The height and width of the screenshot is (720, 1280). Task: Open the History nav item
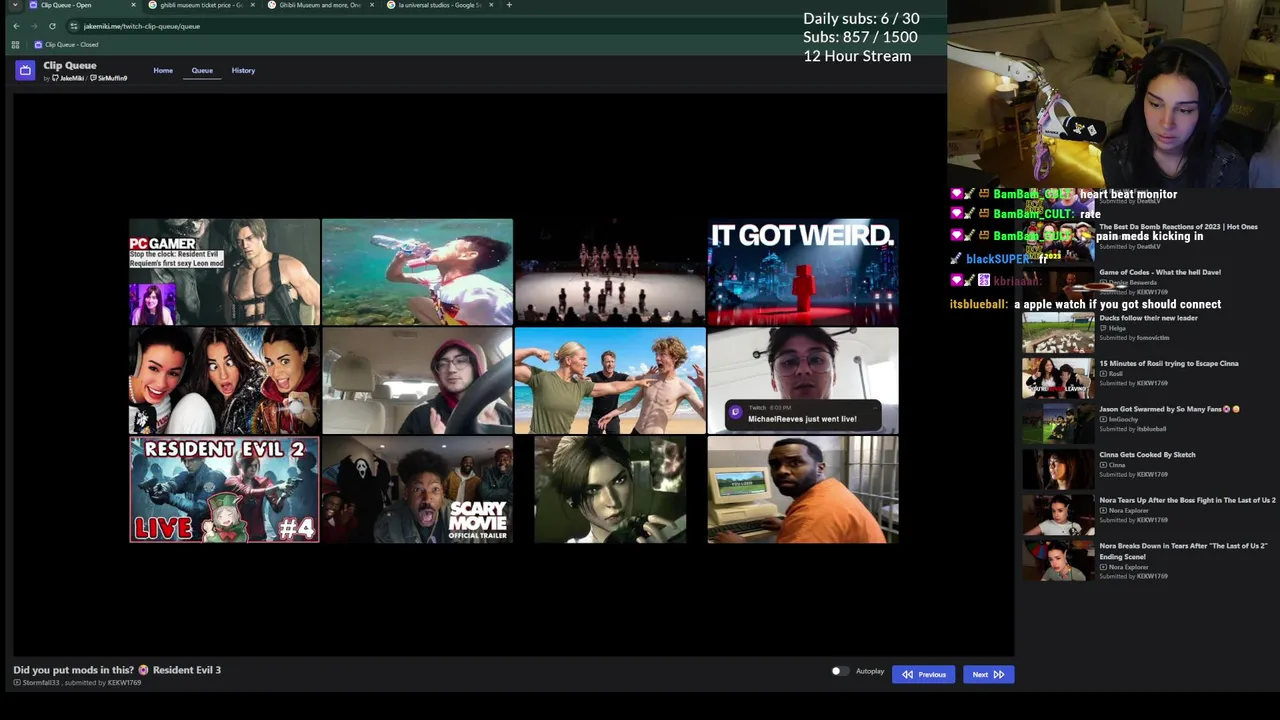tap(243, 71)
